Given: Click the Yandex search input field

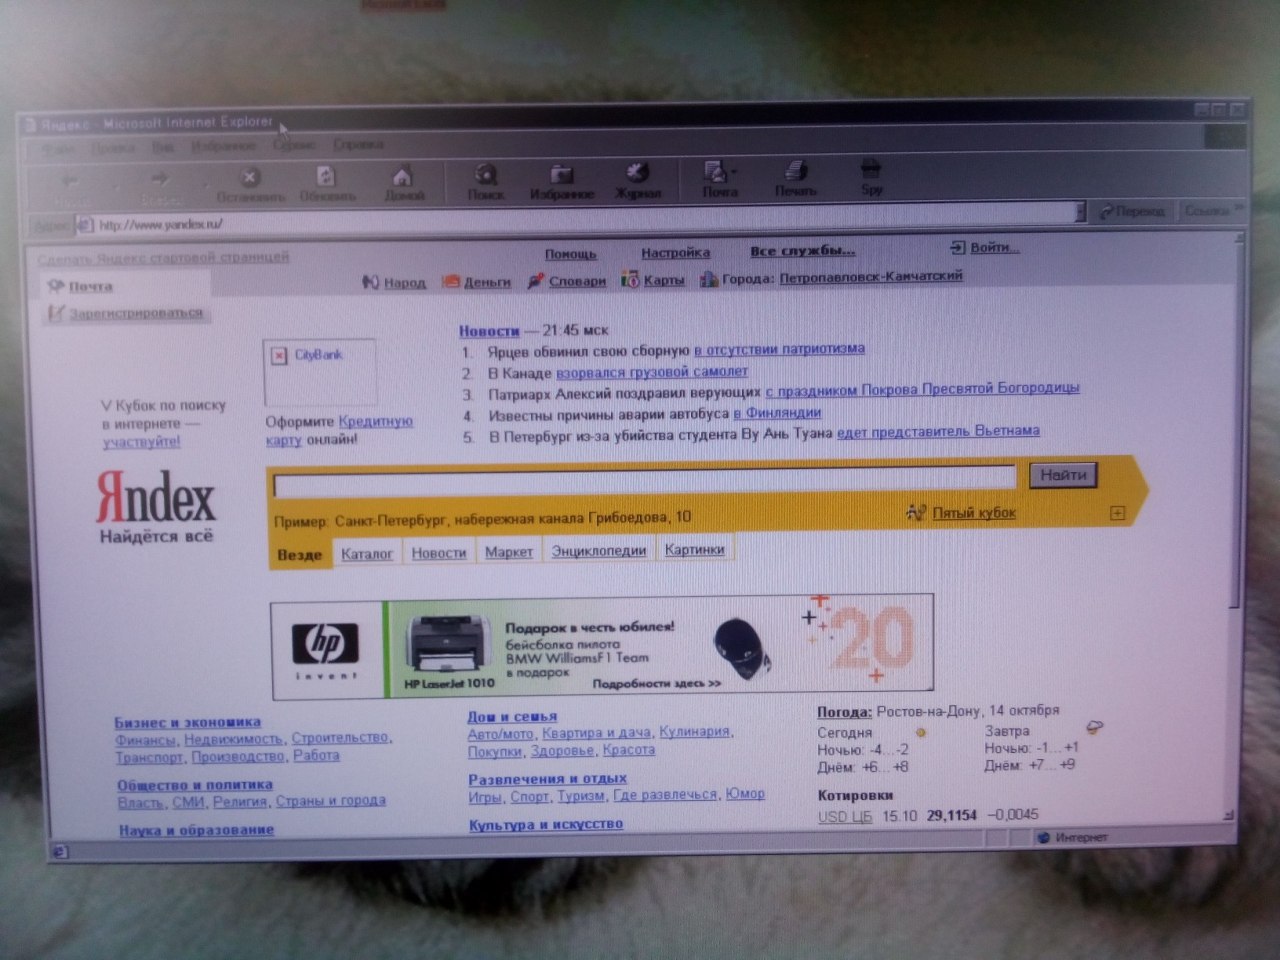Looking at the screenshot, I should pyautogui.click(x=645, y=481).
